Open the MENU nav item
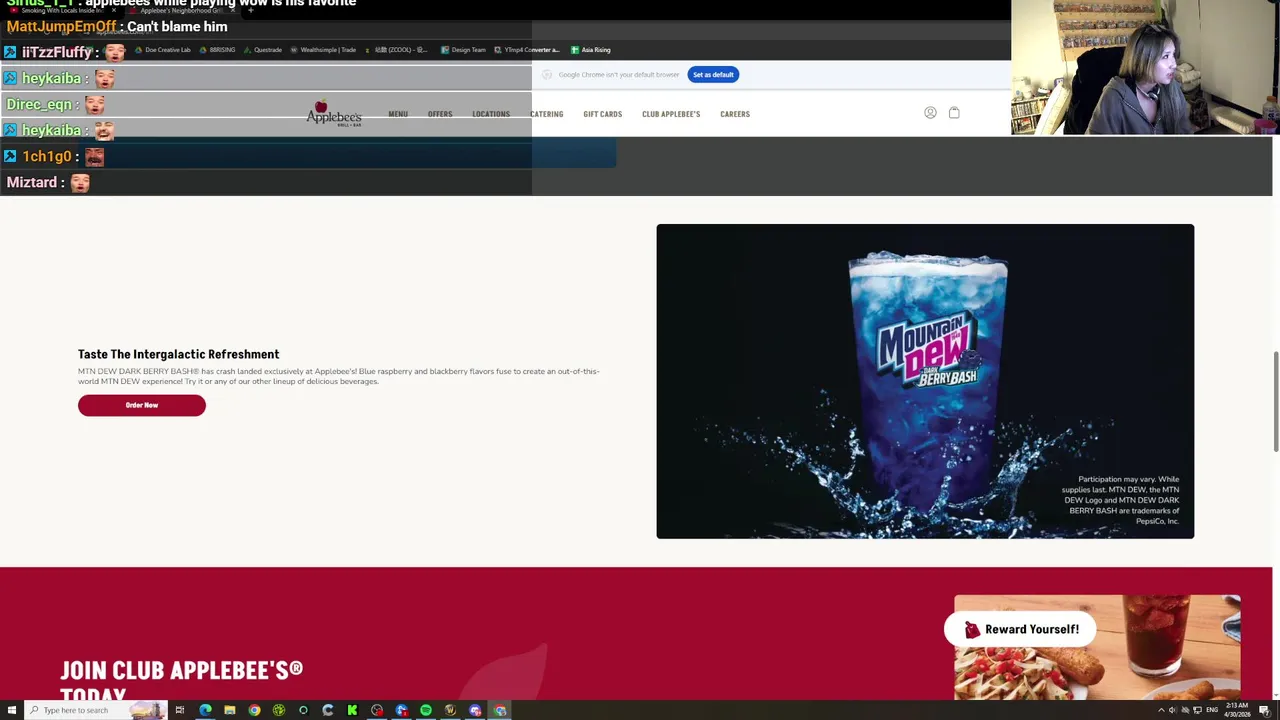 [x=398, y=114]
